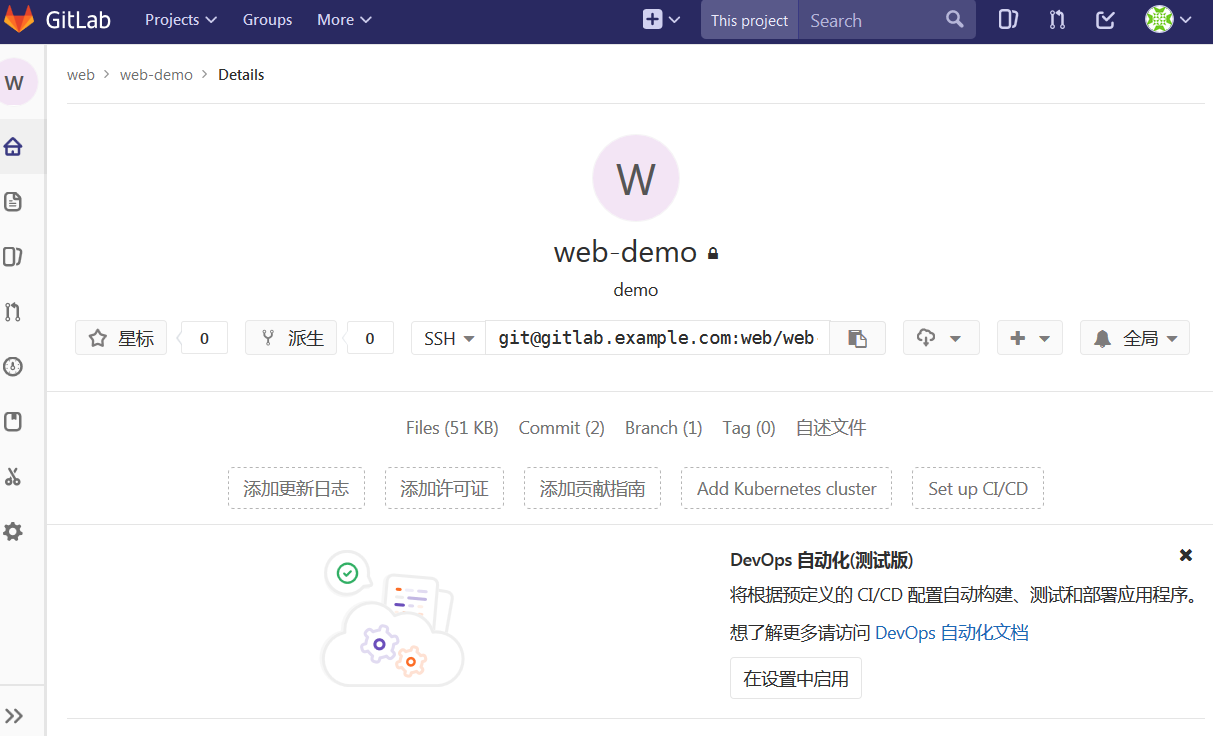The height and width of the screenshot is (736, 1213).
Task: Expand the avatar menu in top right
Action: [1168, 19]
